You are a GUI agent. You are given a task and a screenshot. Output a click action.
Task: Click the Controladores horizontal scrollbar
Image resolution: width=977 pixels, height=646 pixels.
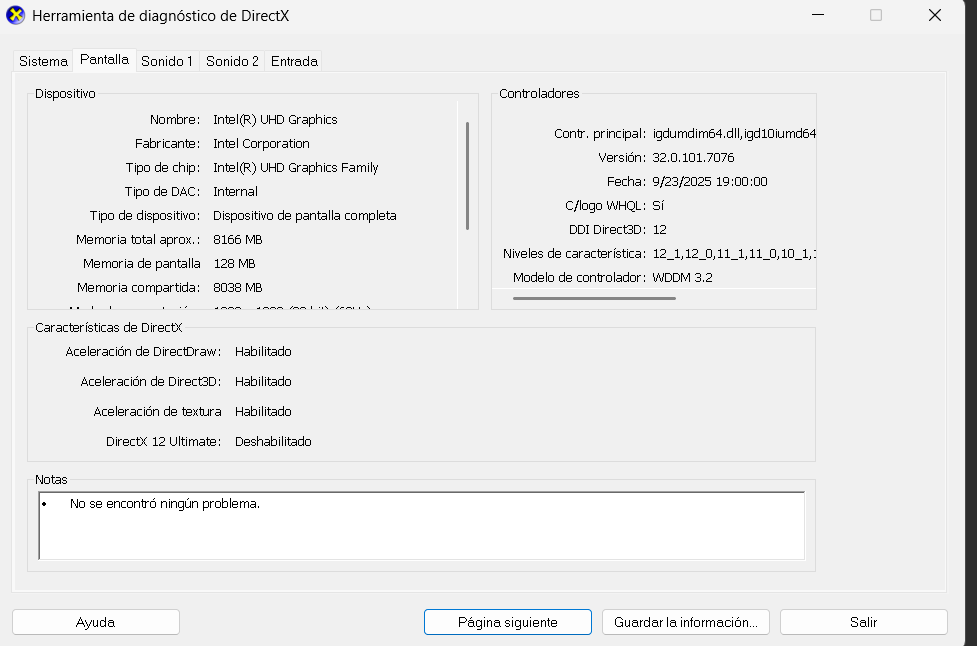(x=594, y=298)
